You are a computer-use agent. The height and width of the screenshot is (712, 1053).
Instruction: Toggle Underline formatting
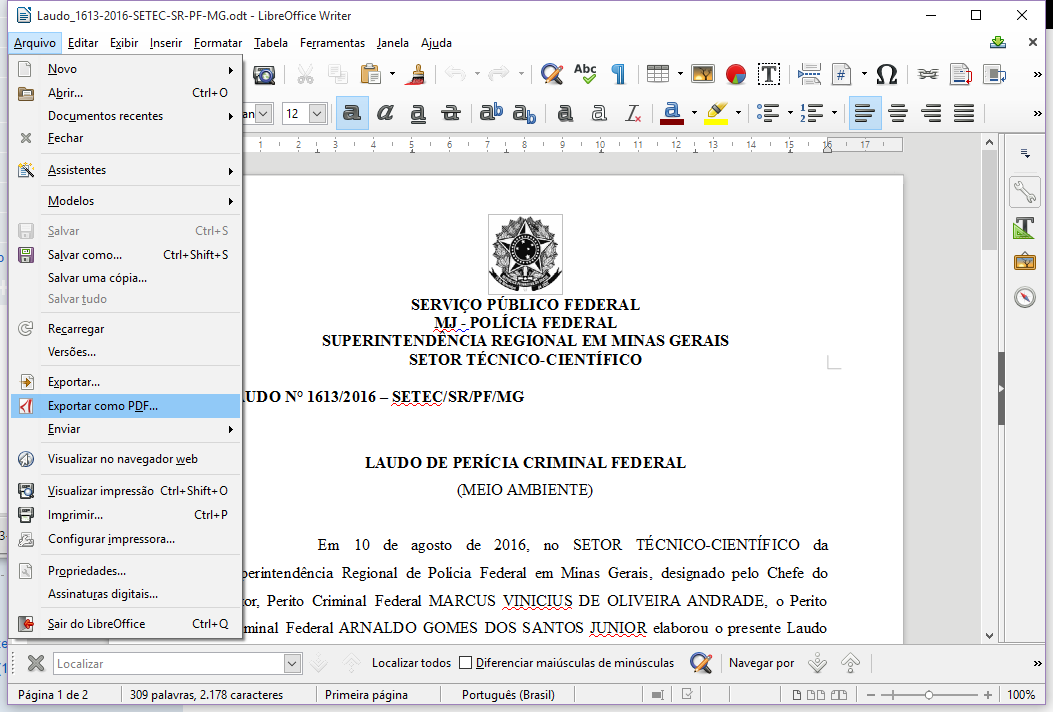coord(418,114)
